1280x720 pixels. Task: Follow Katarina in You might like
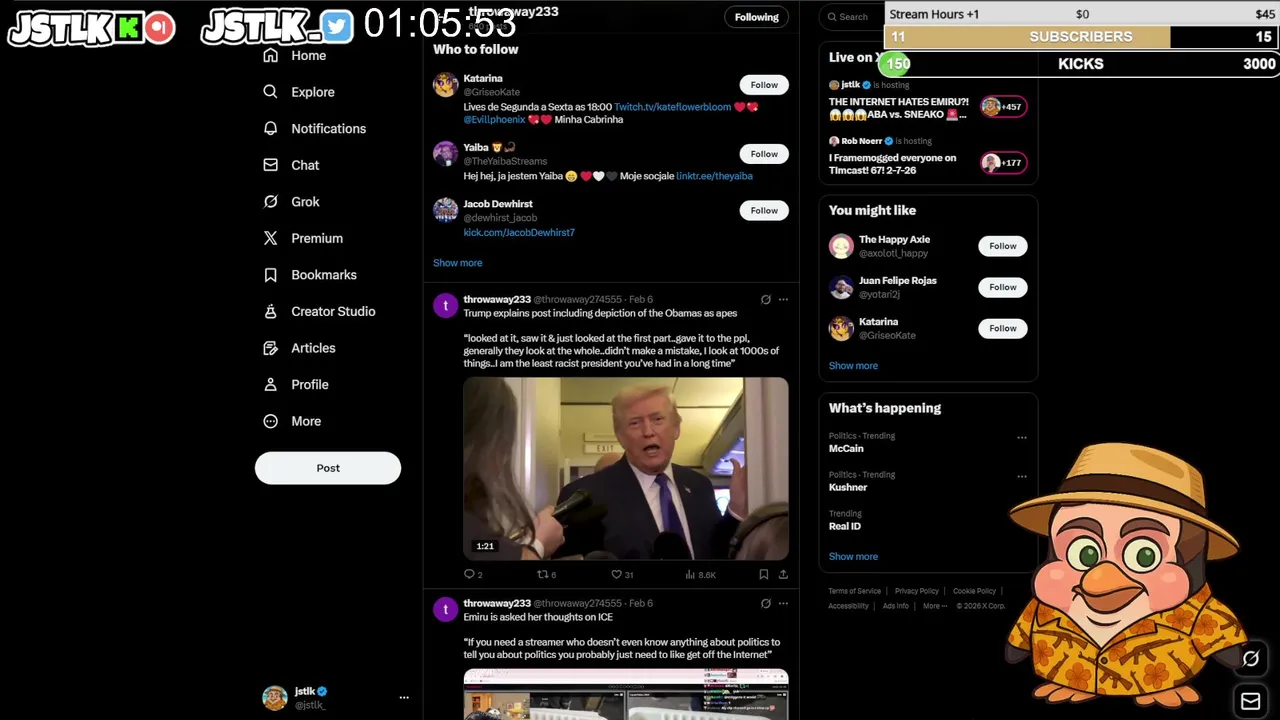point(1003,328)
